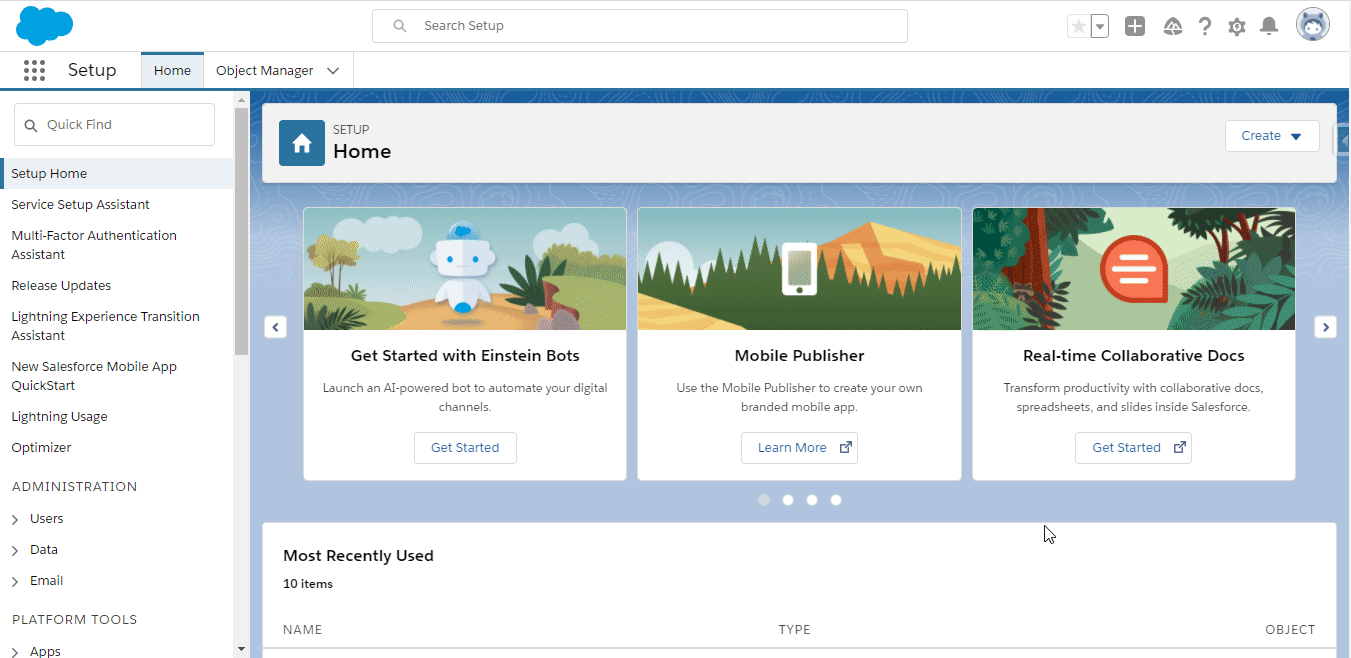This screenshot has width=1351, height=658.
Task: Click the Collaborative Docs image
Action: point(1133,269)
